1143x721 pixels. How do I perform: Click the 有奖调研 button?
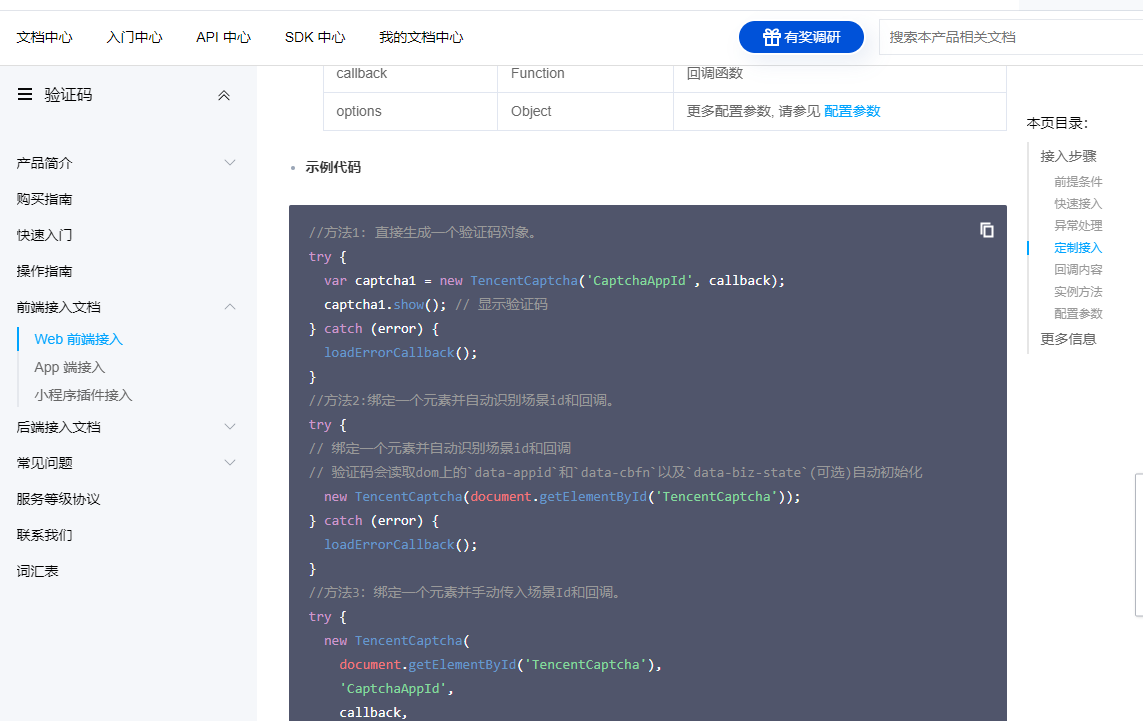(801, 37)
